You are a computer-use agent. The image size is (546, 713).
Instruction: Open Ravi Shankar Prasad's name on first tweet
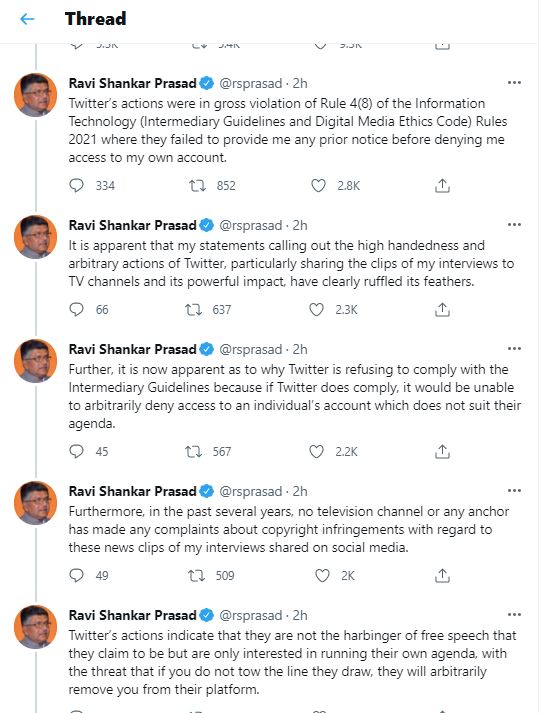click(x=132, y=83)
